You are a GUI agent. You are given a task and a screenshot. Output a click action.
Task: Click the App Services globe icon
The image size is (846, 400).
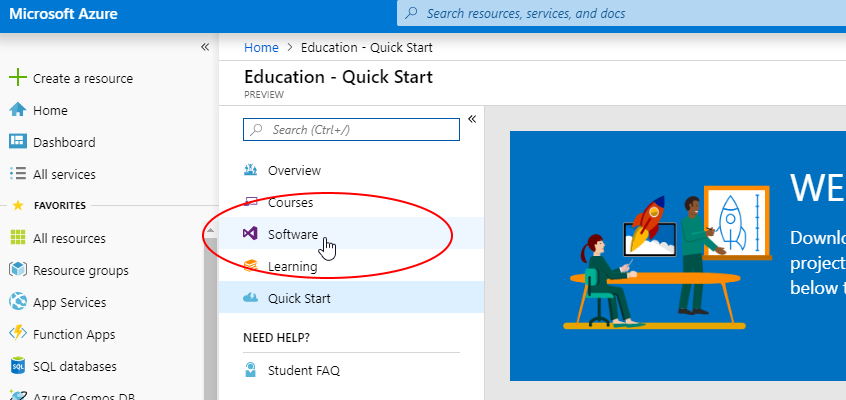18,302
